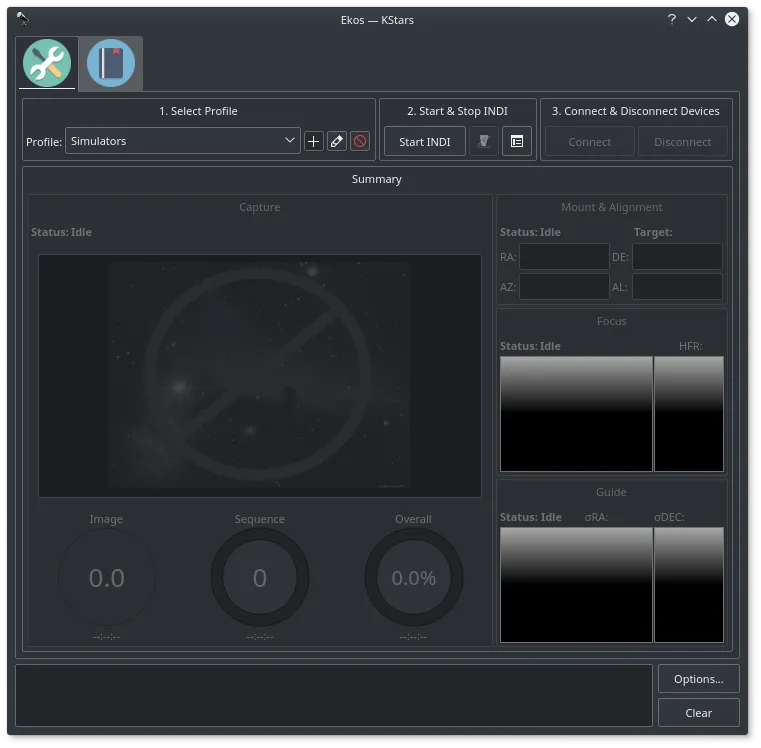Screen dimensions: 761x748
Task: Click the Disconnect devices button
Action: coord(682,141)
